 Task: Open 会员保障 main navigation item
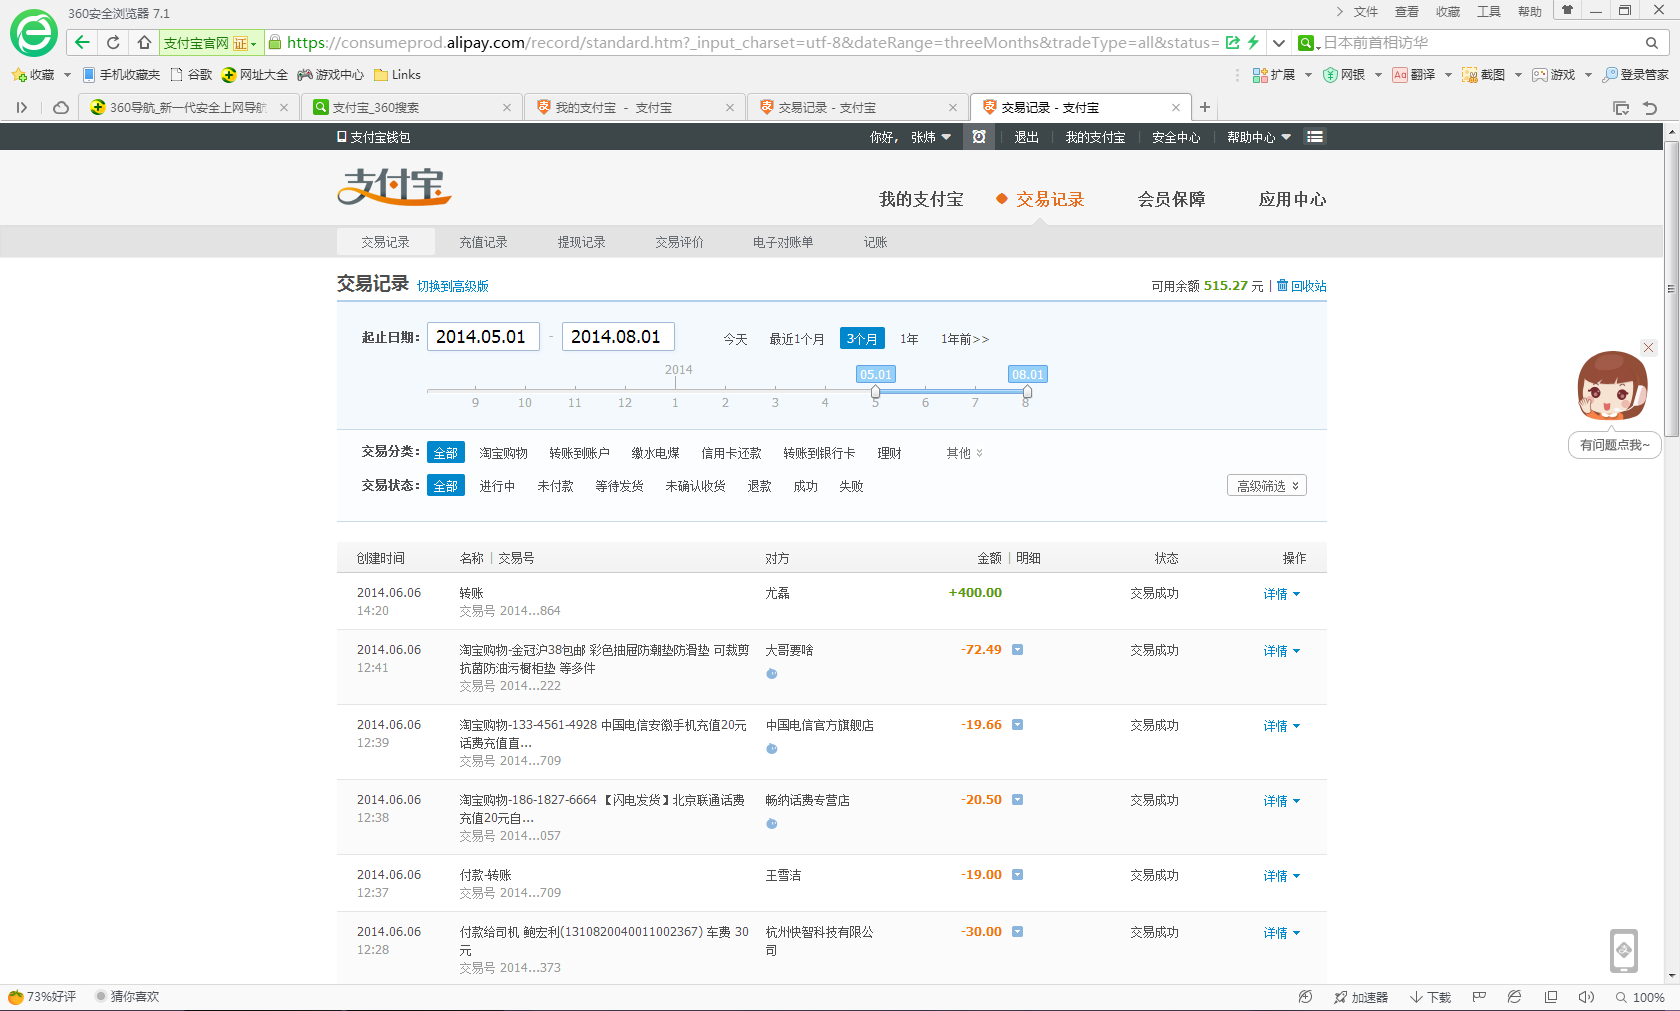click(1171, 199)
